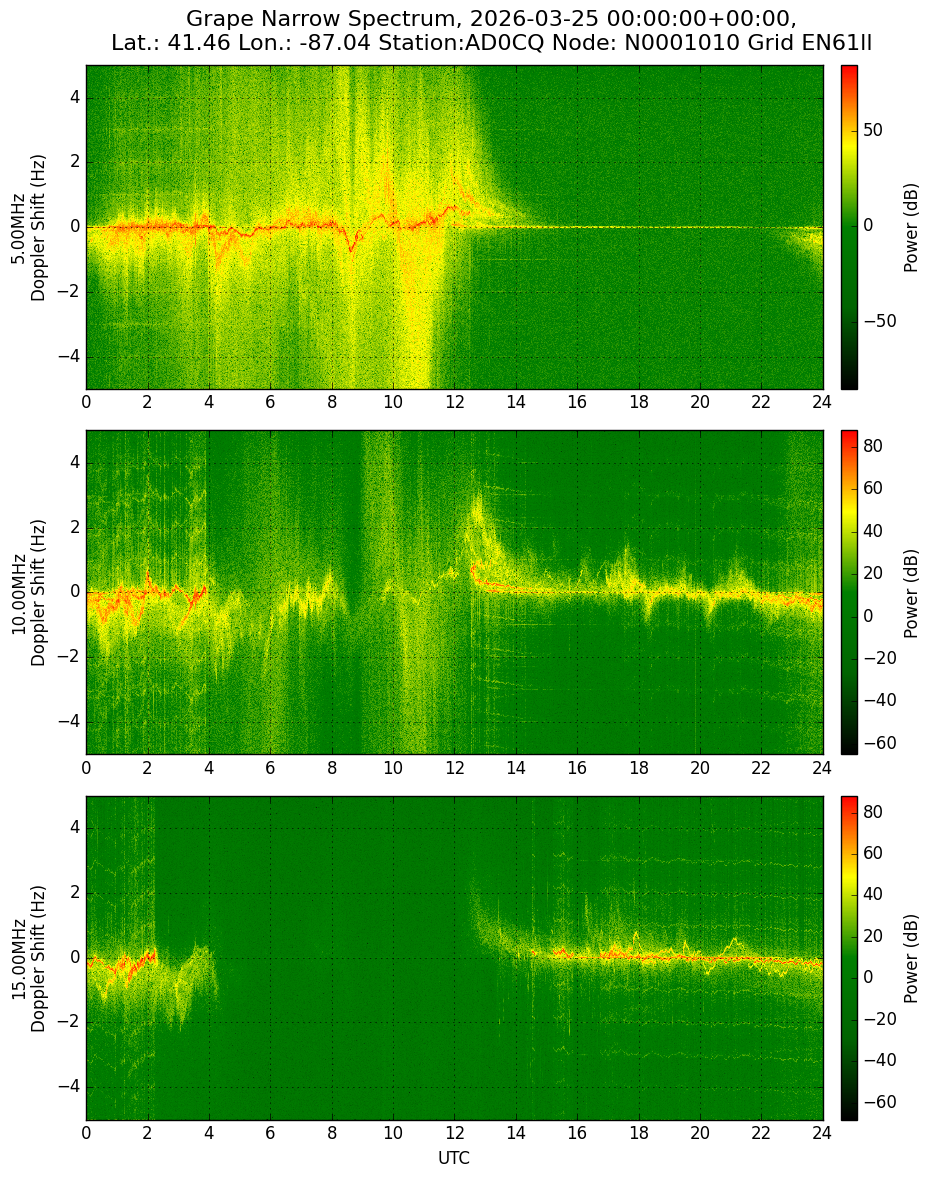Click the 'Power (dB)' label of the bottom colorbar
Image resolution: width=932 pixels, height=1178 pixels.
[x=911, y=959]
